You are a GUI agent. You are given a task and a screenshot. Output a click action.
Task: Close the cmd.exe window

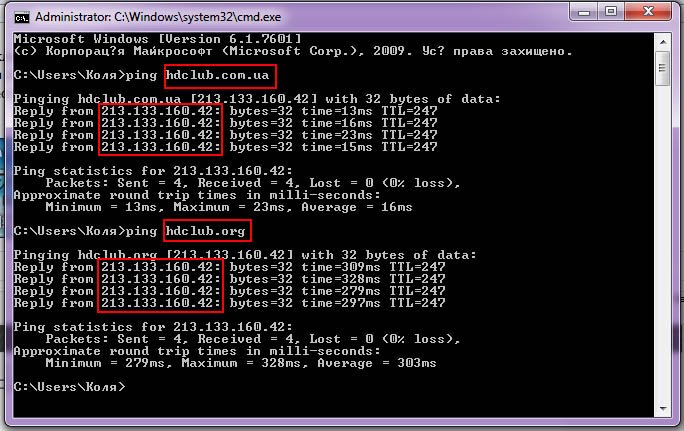point(648,12)
